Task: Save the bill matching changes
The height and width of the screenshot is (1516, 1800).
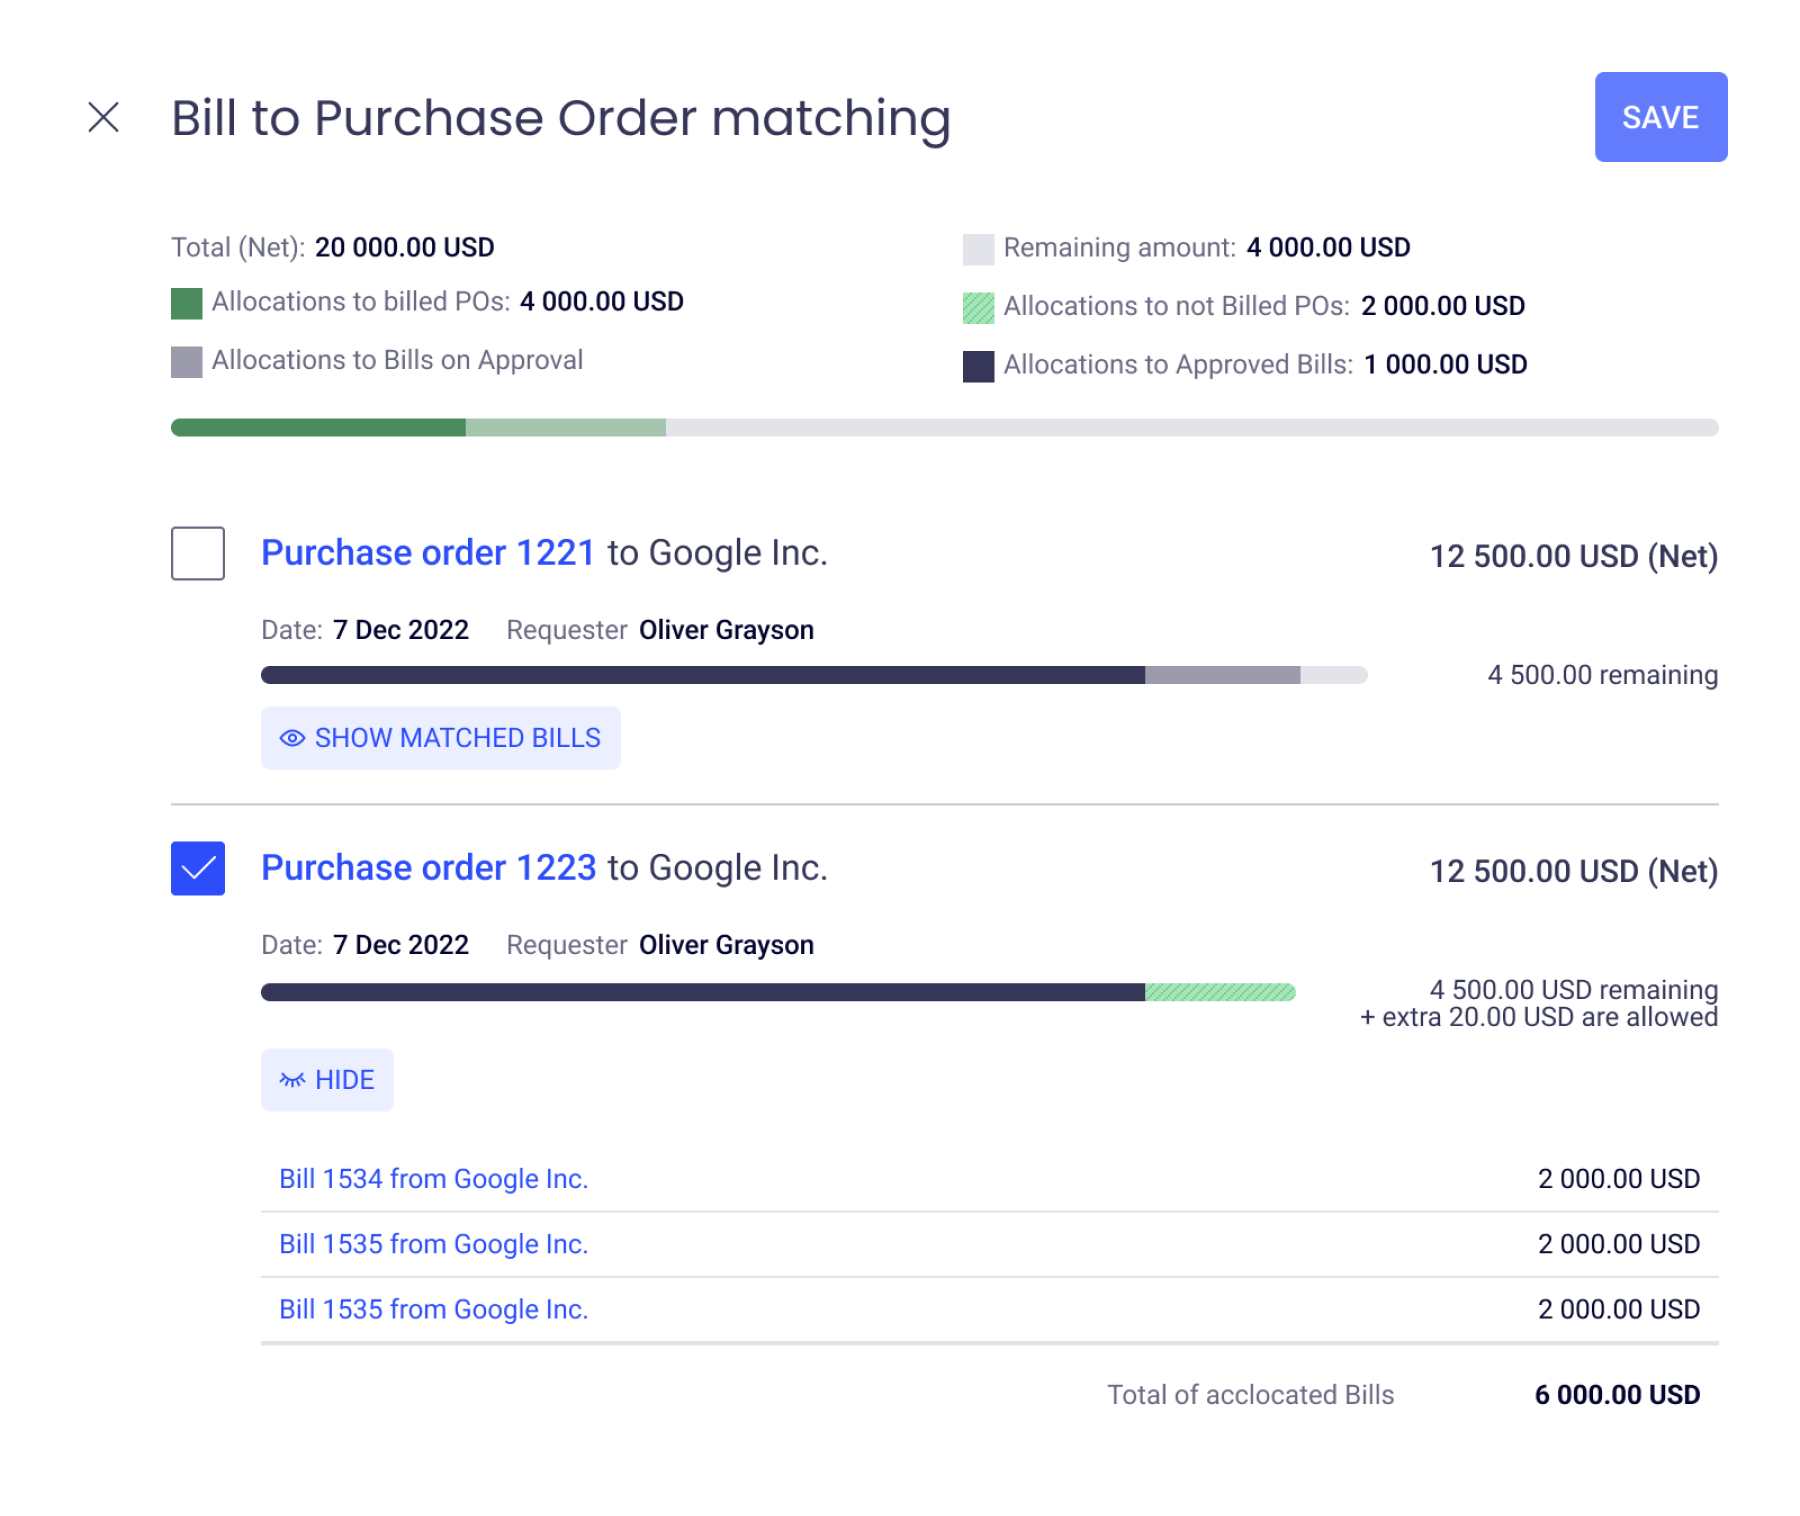Action: click(x=1660, y=117)
